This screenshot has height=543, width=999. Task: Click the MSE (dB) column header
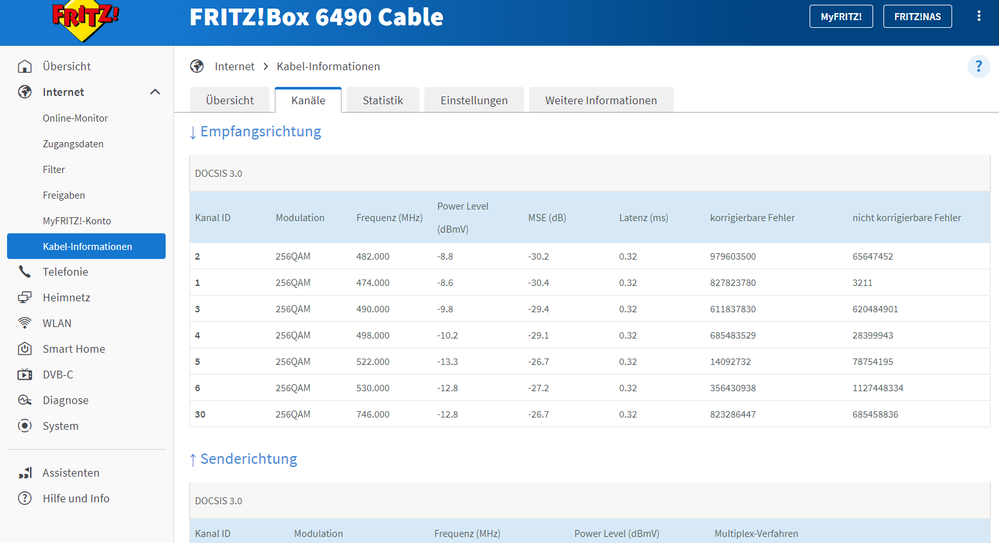(x=547, y=217)
